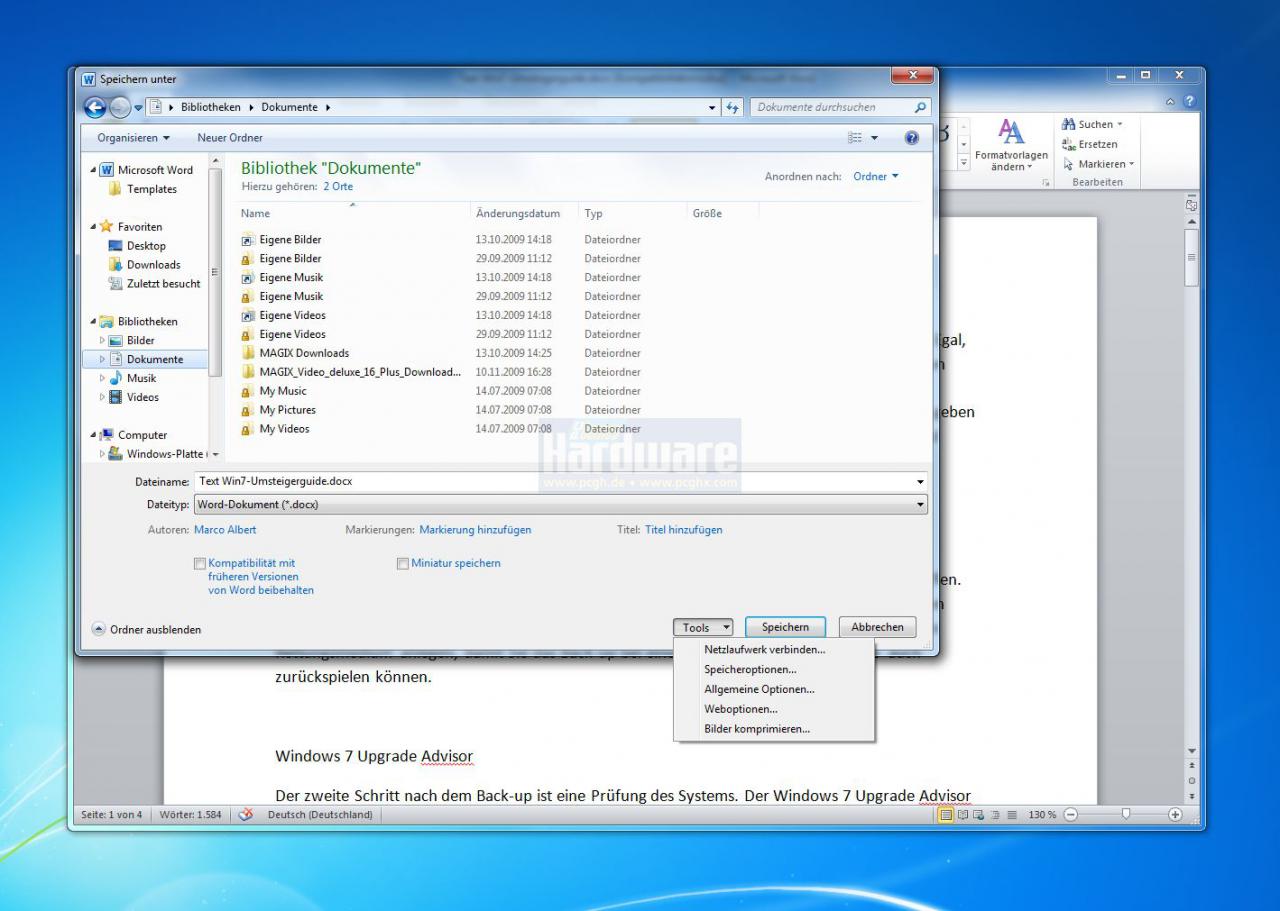The height and width of the screenshot is (911, 1280).
Task: Open the Organisieren dropdown
Action: coord(133,138)
